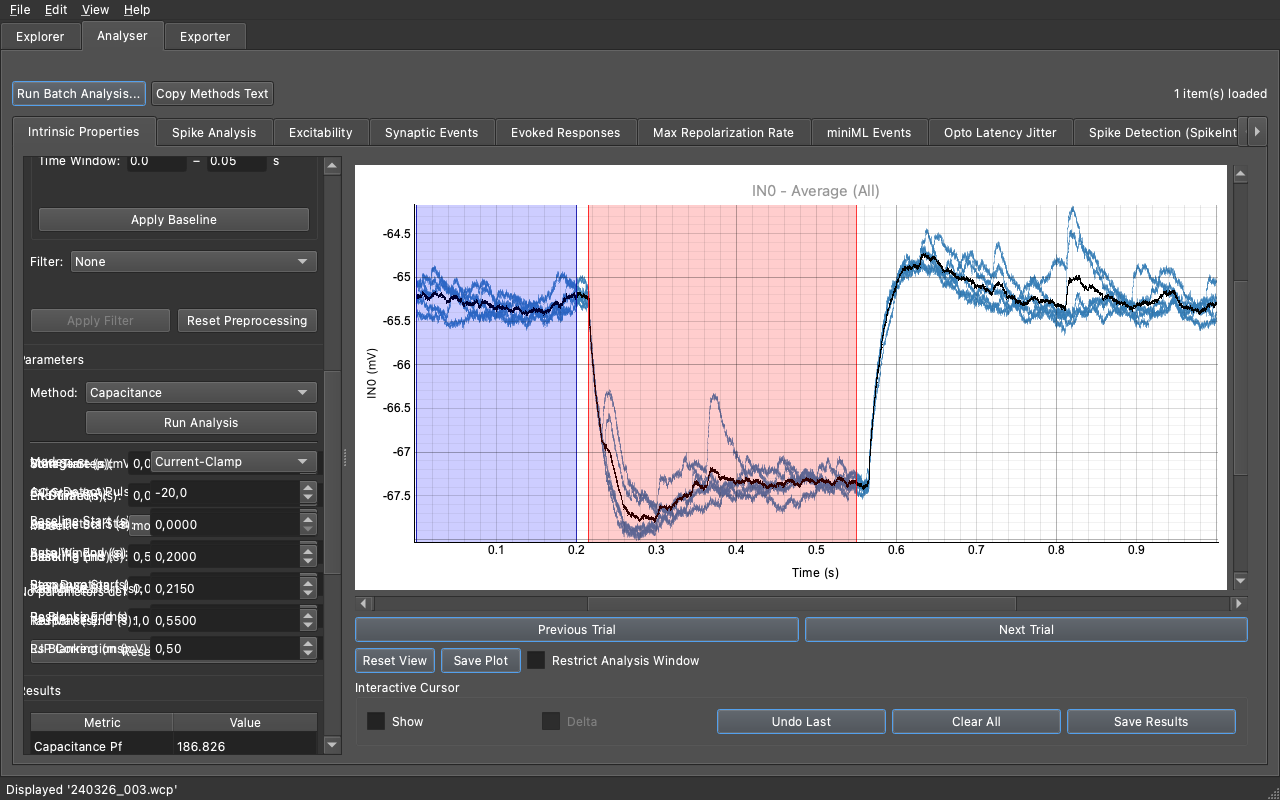This screenshot has width=1280, height=800.
Task: Tick the Delta checkbox
Action: [551, 721]
